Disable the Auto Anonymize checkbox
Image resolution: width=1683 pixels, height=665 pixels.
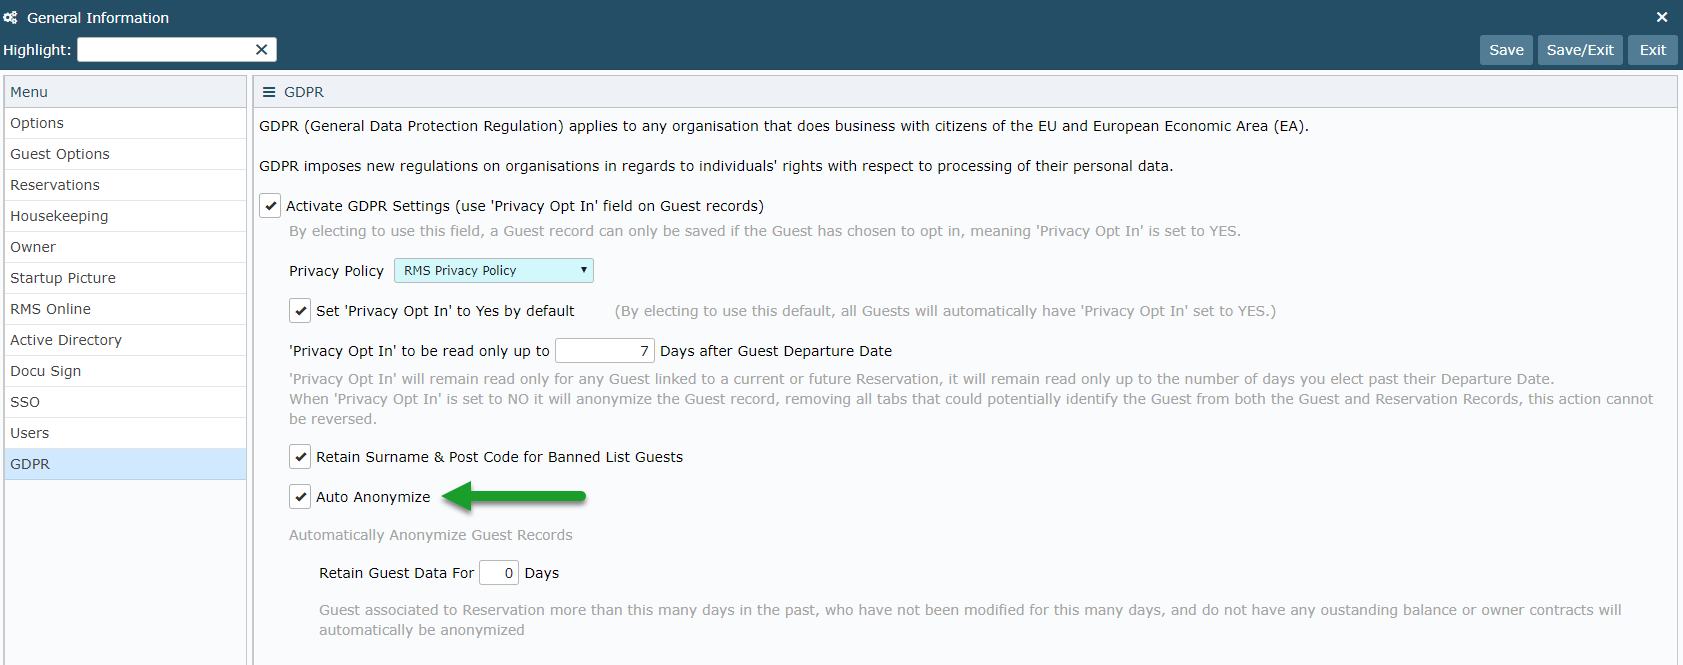click(x=300, y=497)
